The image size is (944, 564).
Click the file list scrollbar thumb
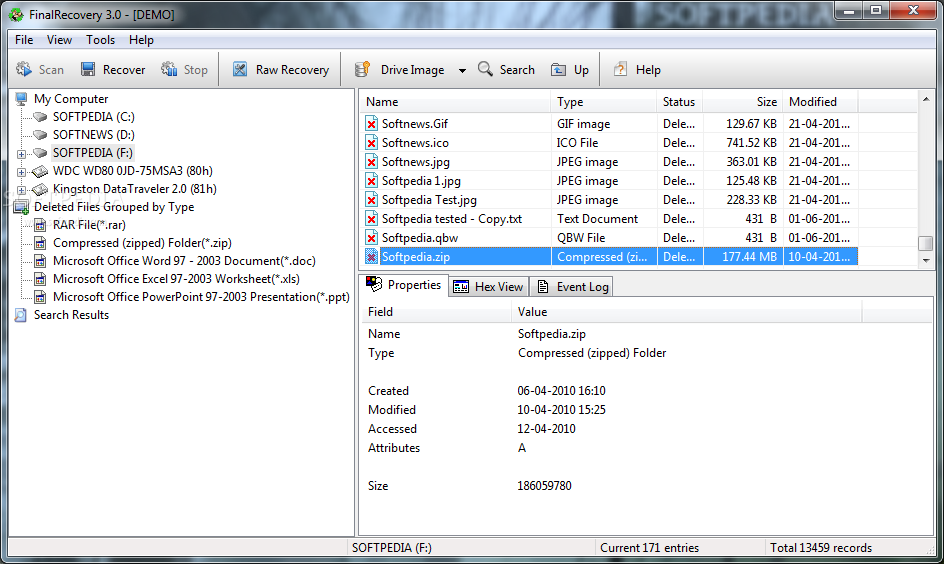pyautogui.click(x=925, y=243)
